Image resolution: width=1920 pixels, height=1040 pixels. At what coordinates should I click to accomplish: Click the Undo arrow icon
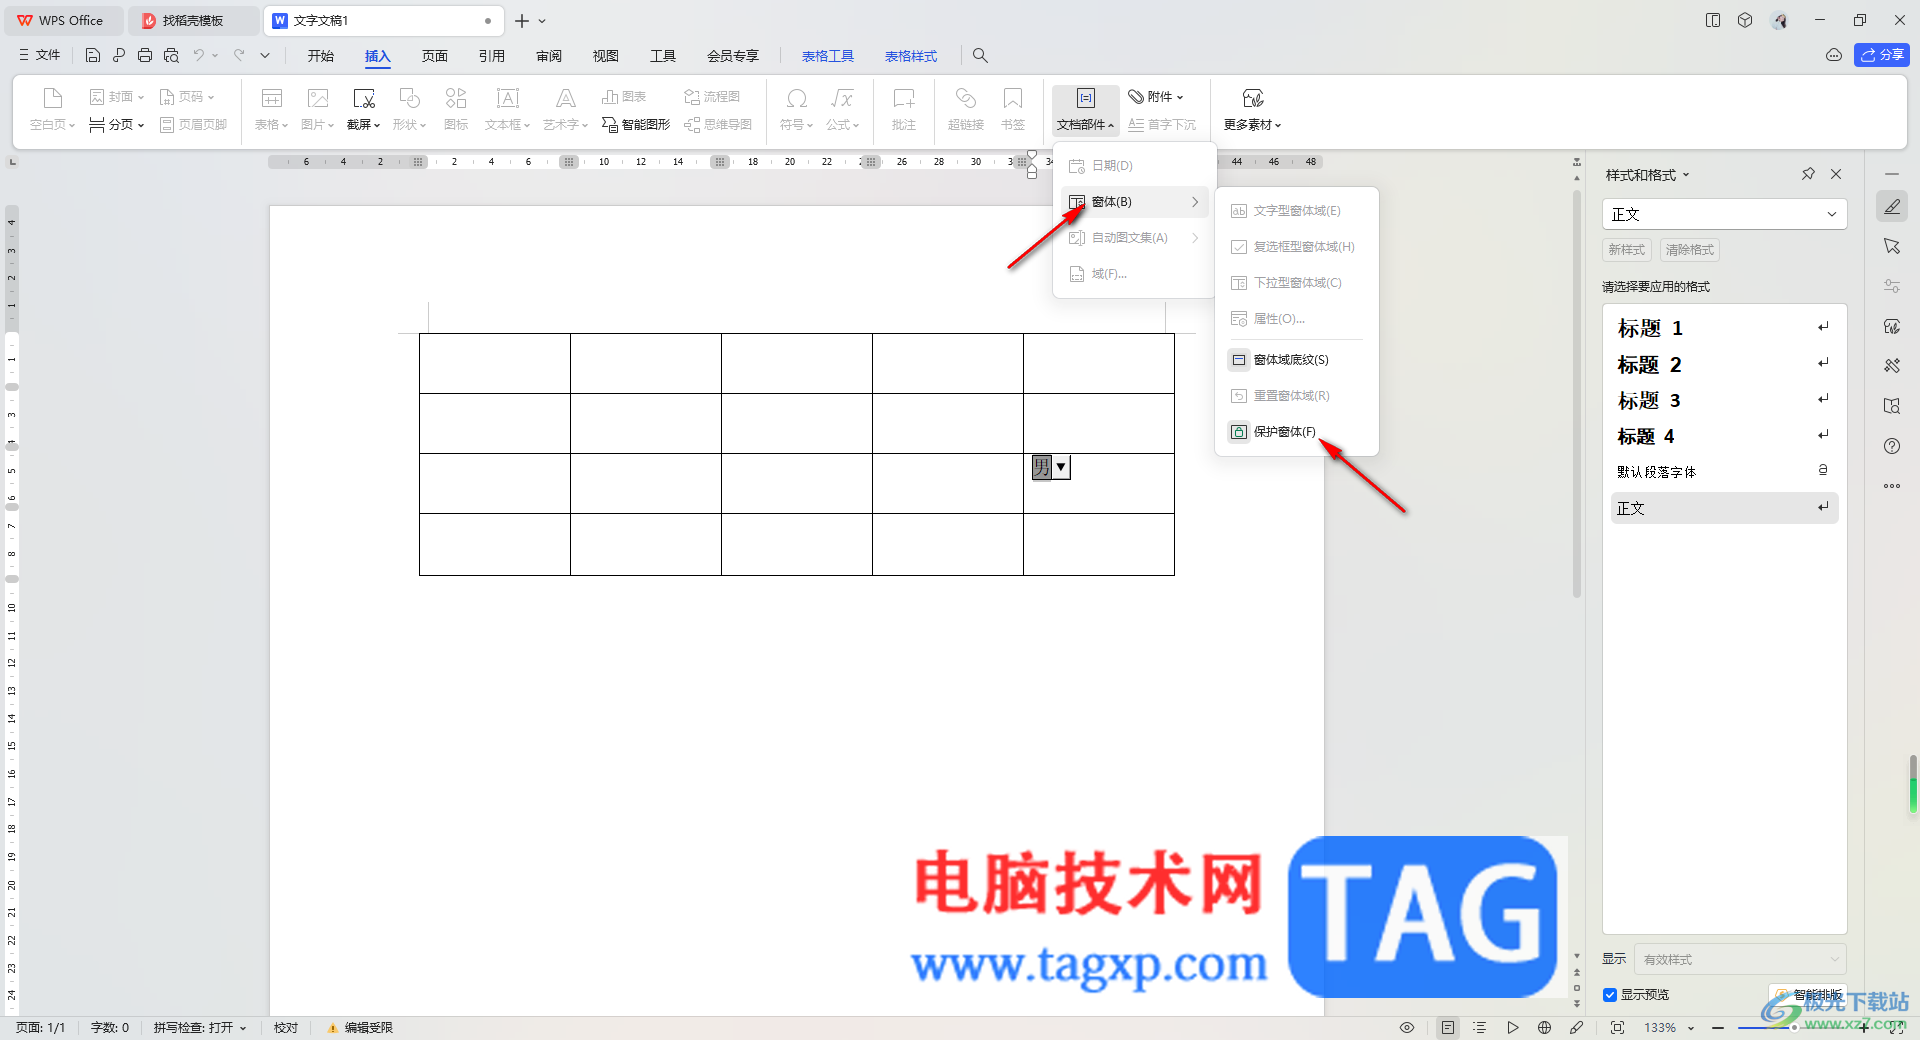(199, 56)
